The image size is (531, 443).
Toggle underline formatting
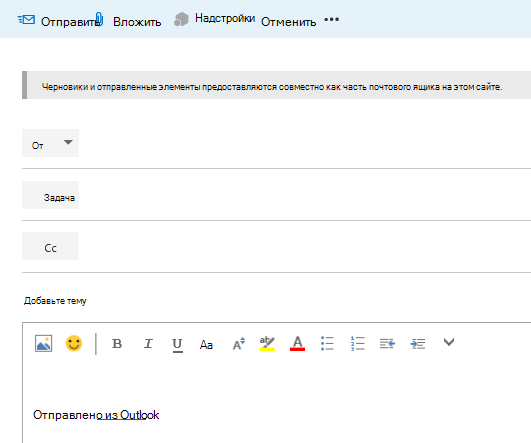pyautogui.click(x=177, y=345)
